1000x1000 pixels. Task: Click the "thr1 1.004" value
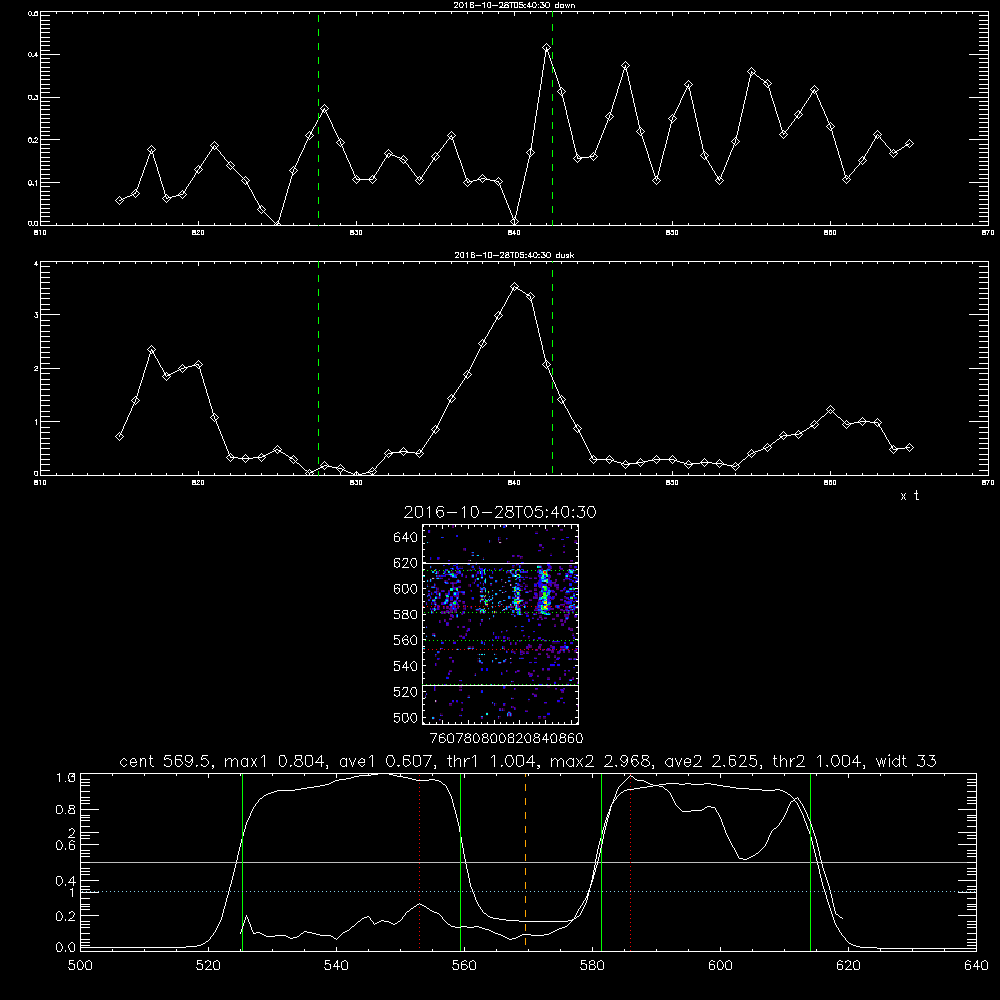click(x=492, y=761)
